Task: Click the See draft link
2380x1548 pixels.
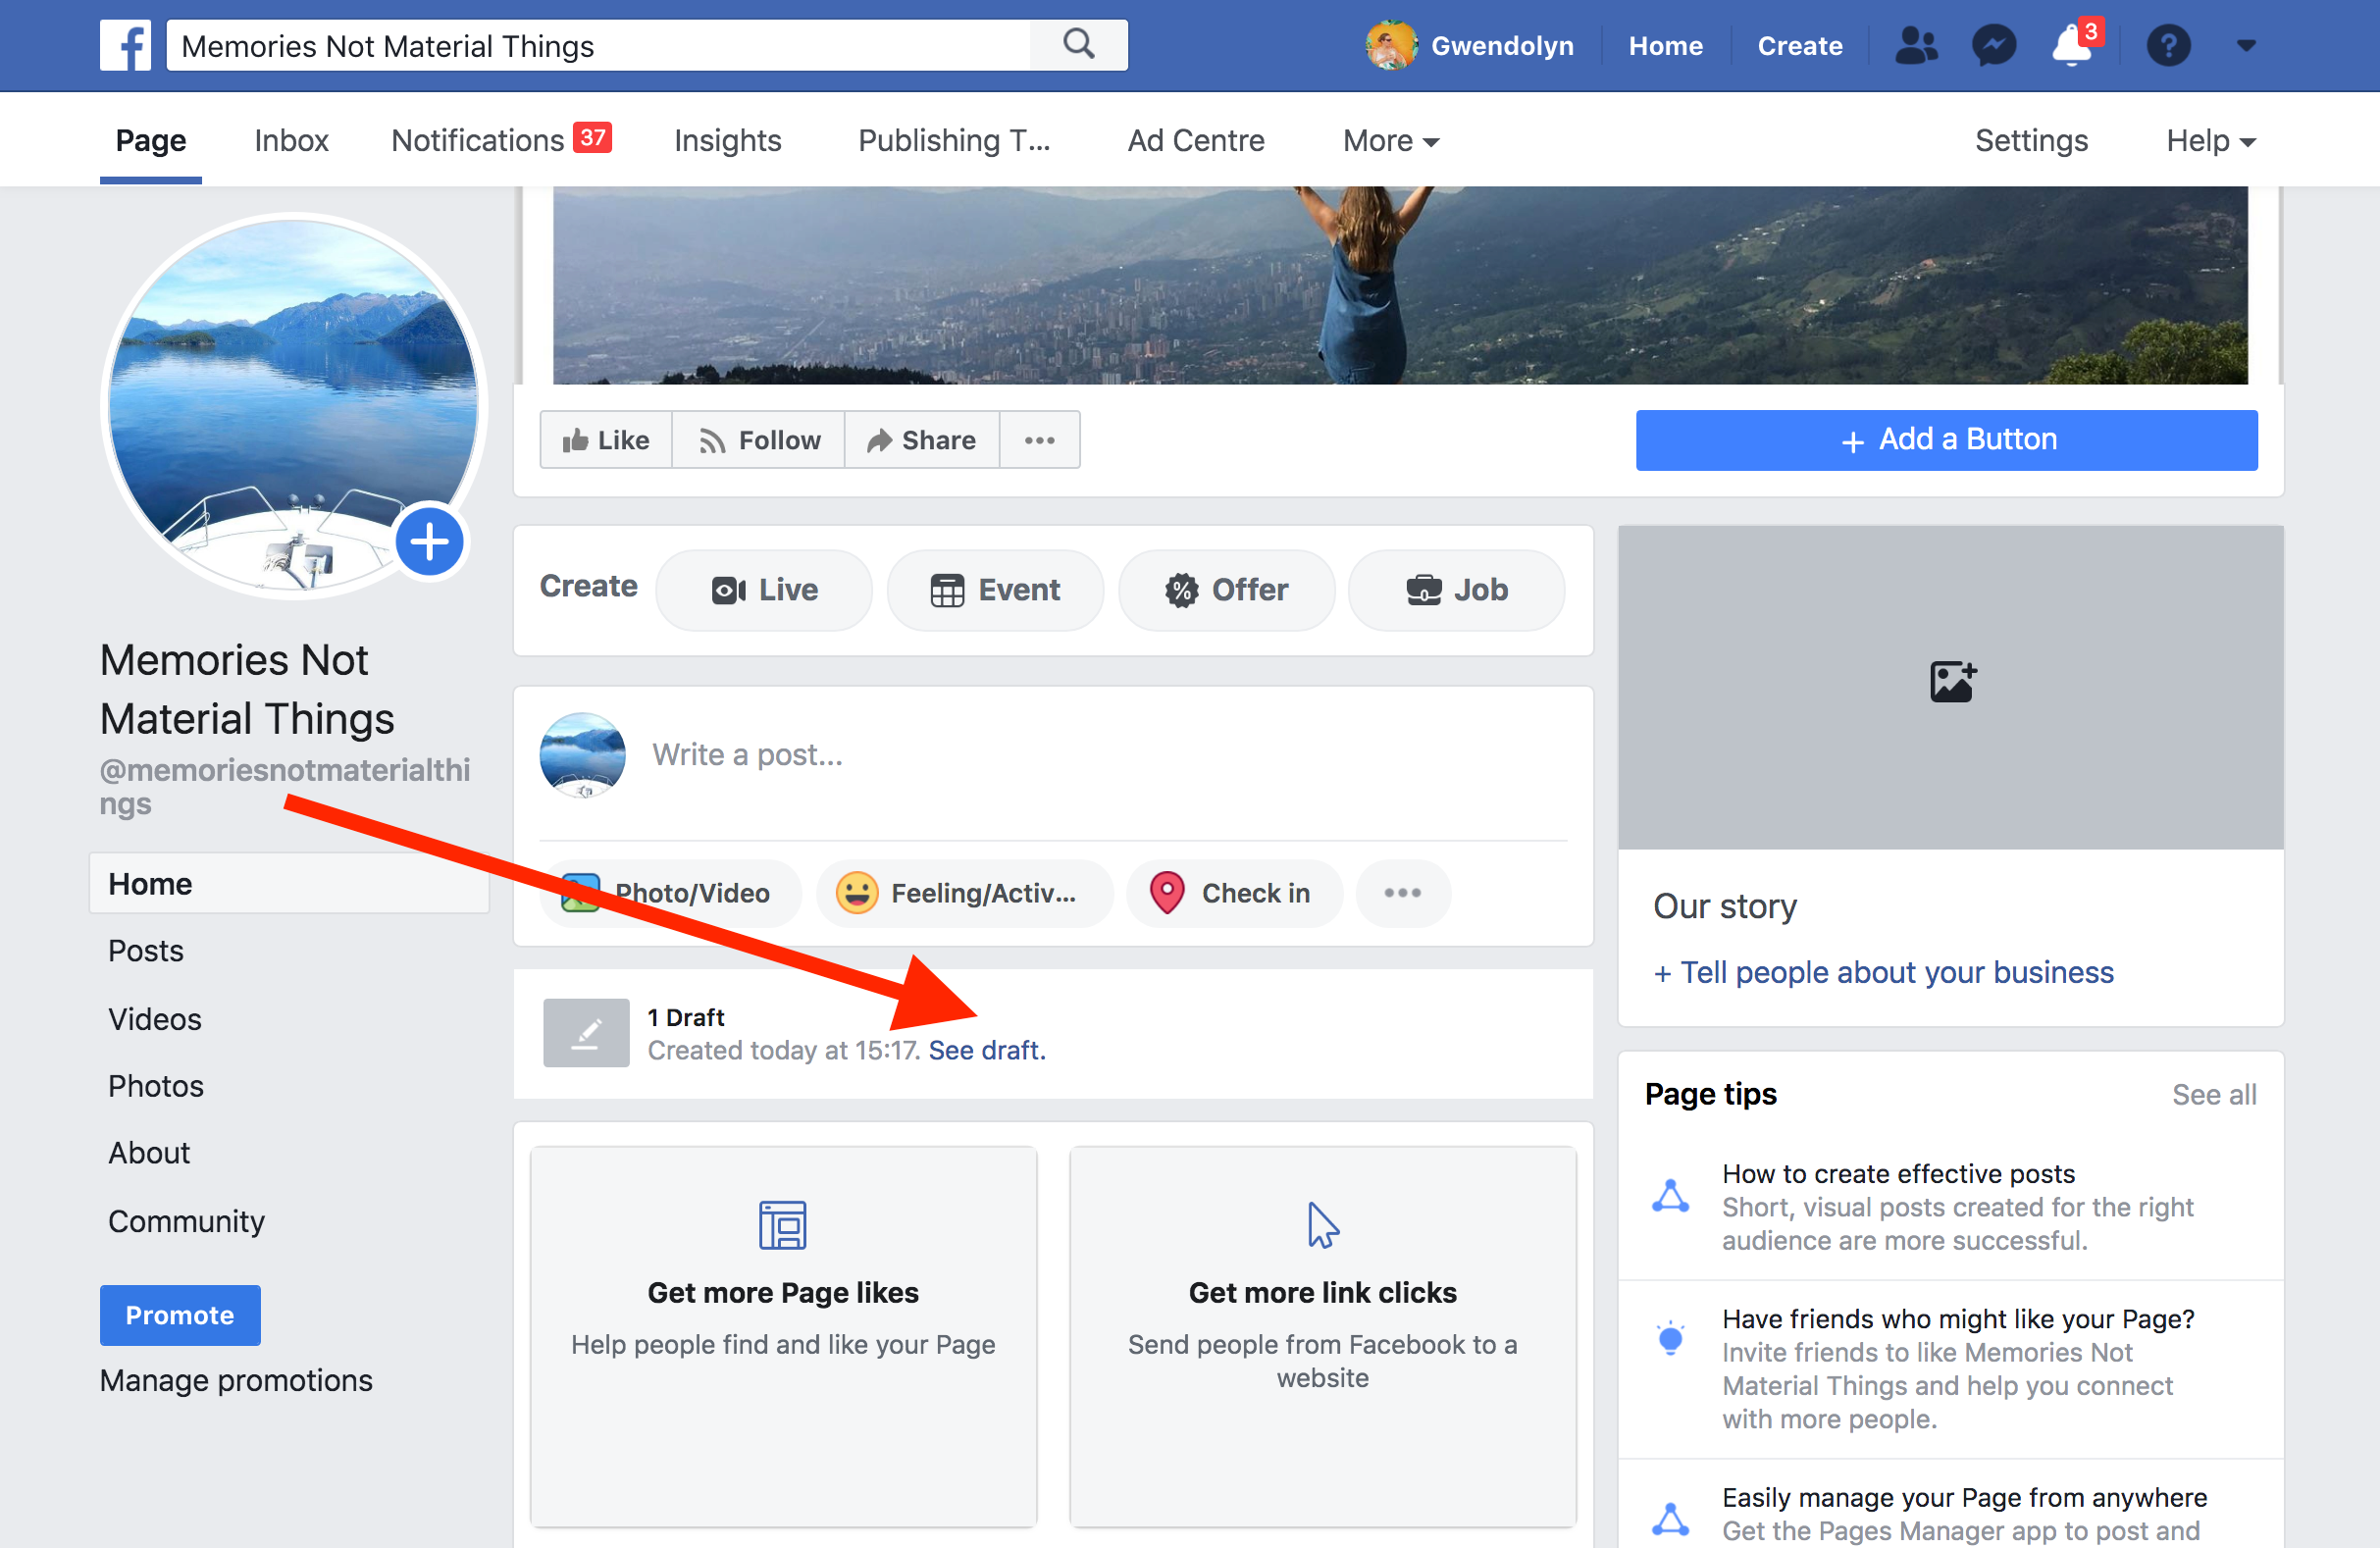Action: [986, 1050]
